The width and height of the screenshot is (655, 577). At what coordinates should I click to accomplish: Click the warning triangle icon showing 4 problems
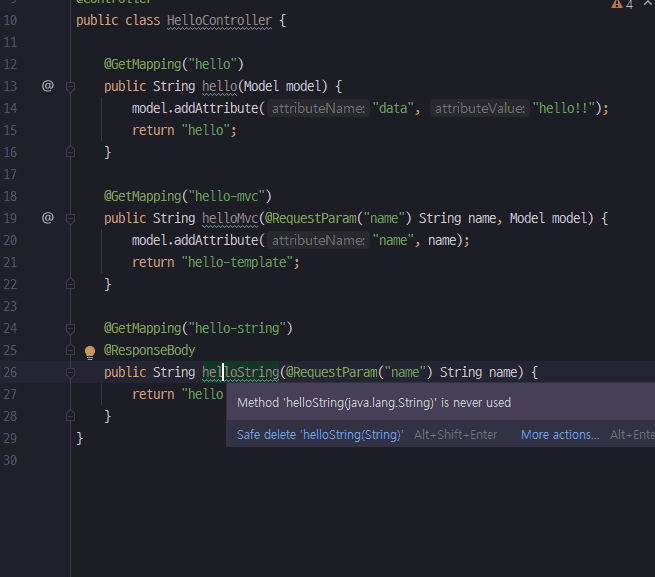(x=616, y=5)
